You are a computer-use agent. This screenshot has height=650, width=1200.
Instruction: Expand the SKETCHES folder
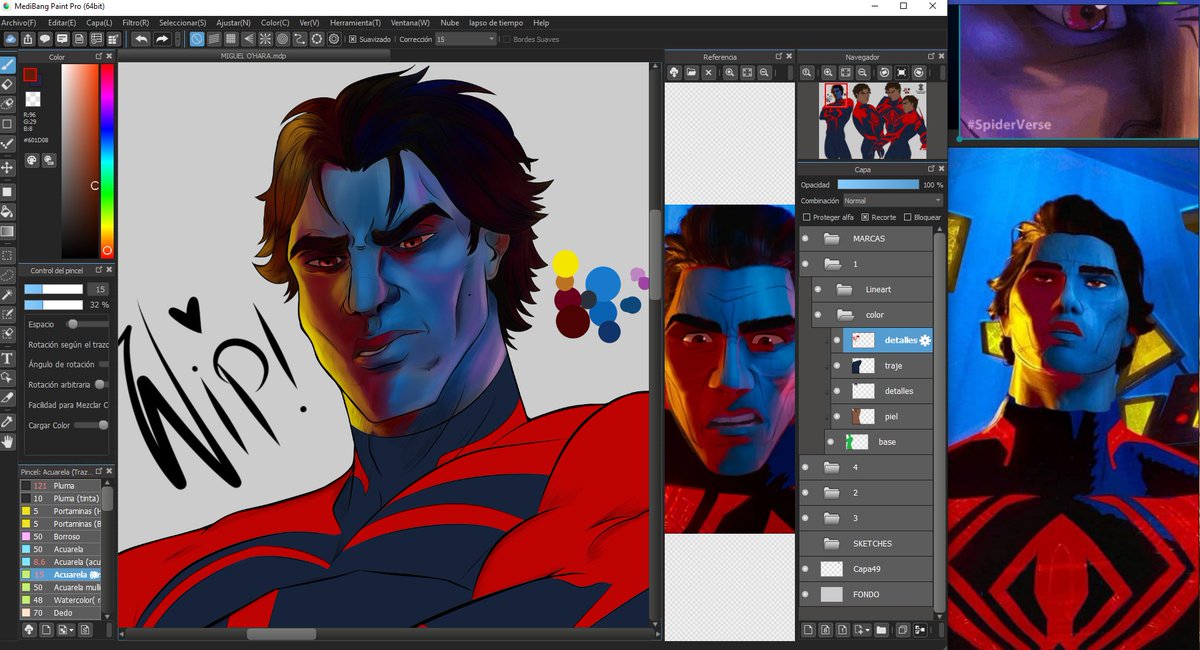point(831,544)
